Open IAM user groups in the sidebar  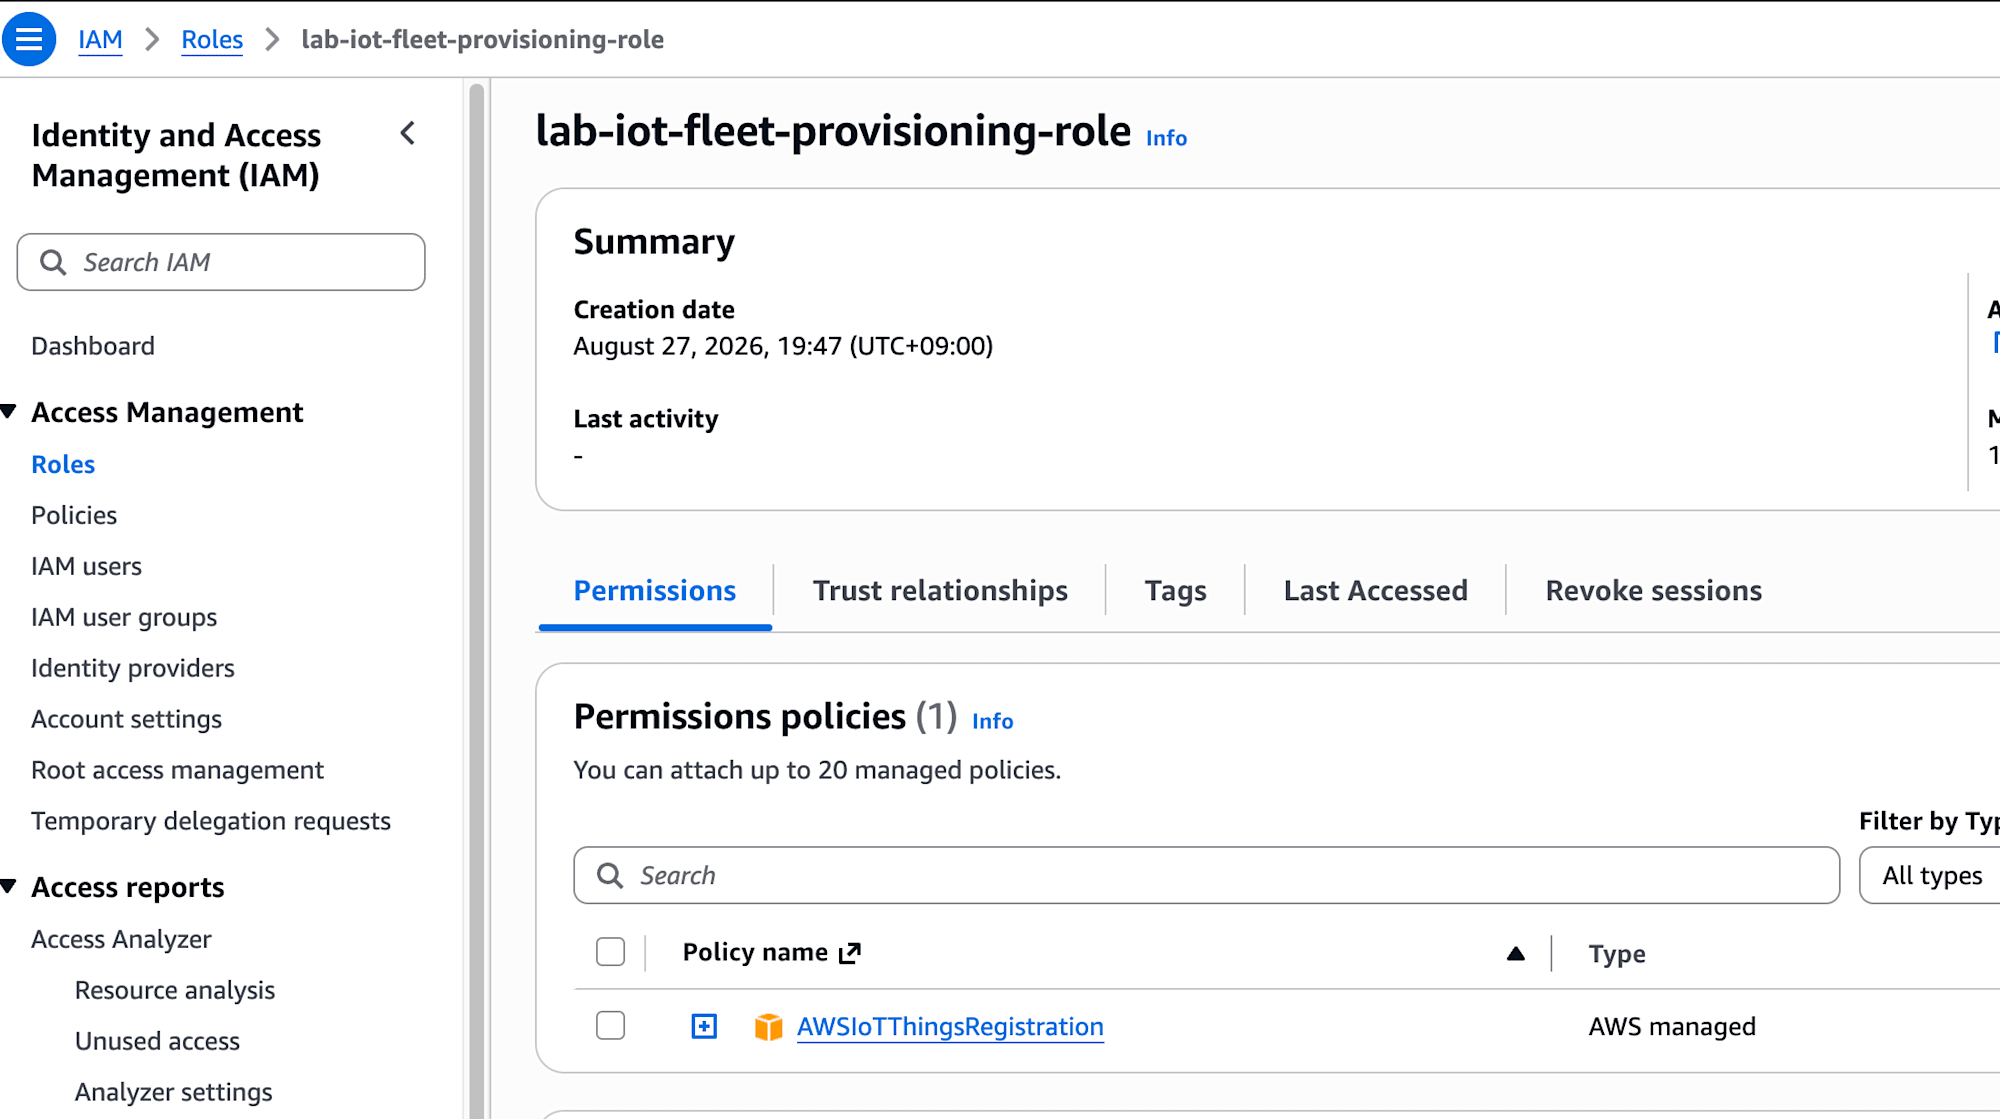(x=124, y=617)
